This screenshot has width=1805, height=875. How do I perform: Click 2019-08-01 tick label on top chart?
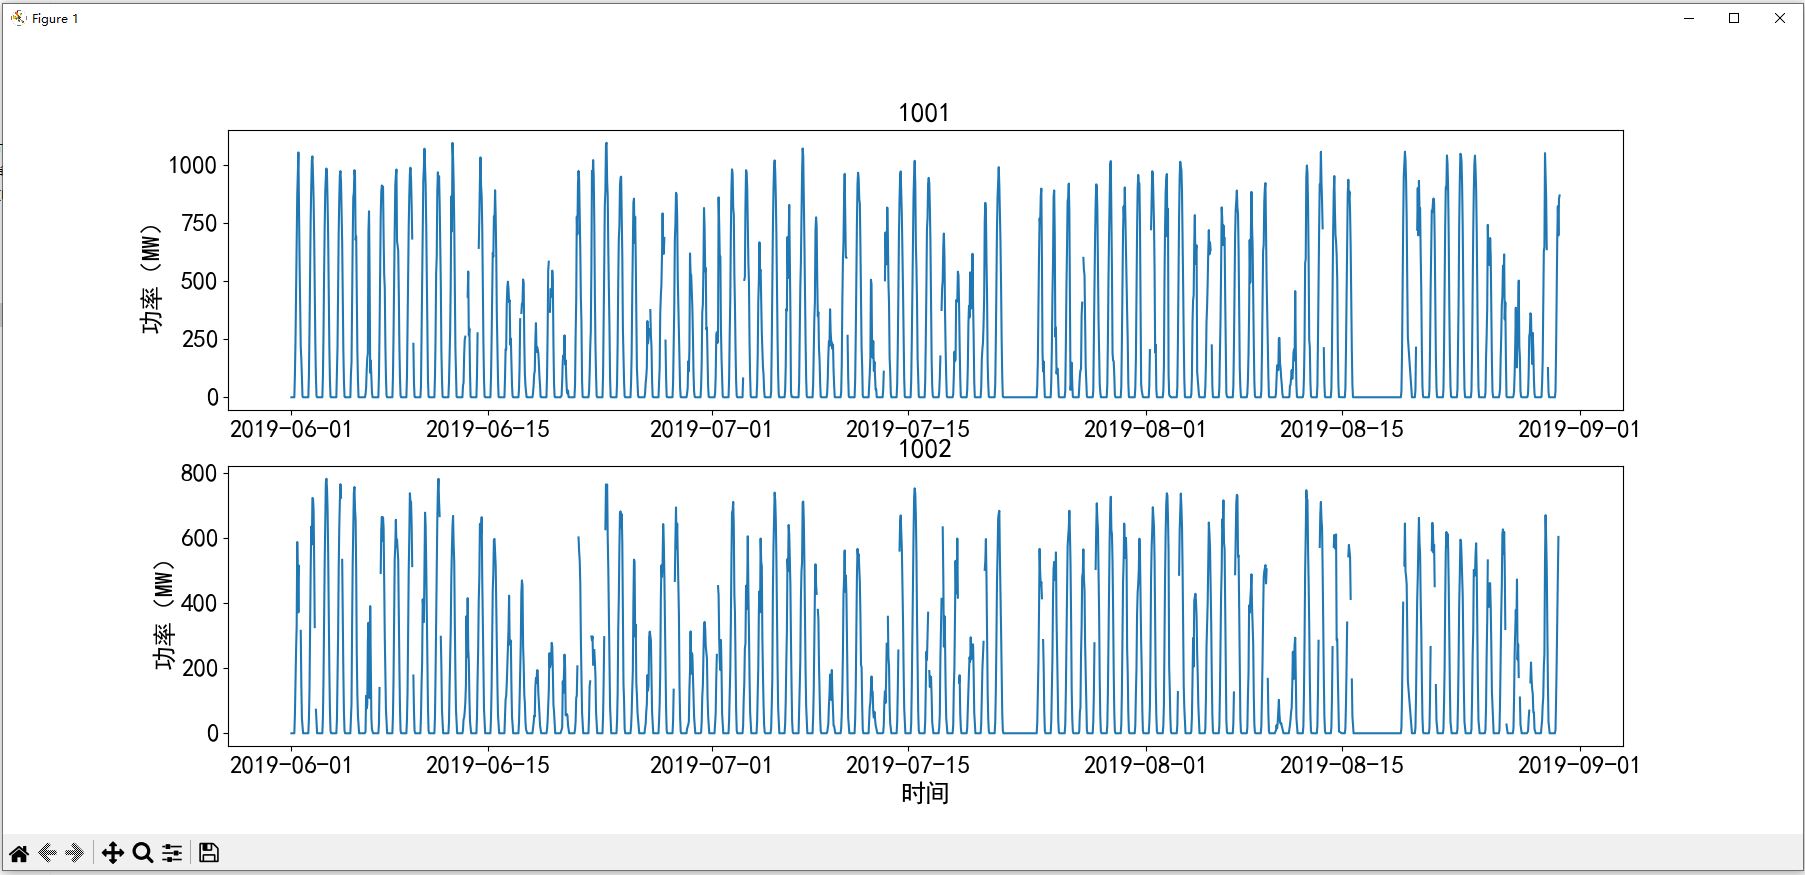click(1145, 429)
